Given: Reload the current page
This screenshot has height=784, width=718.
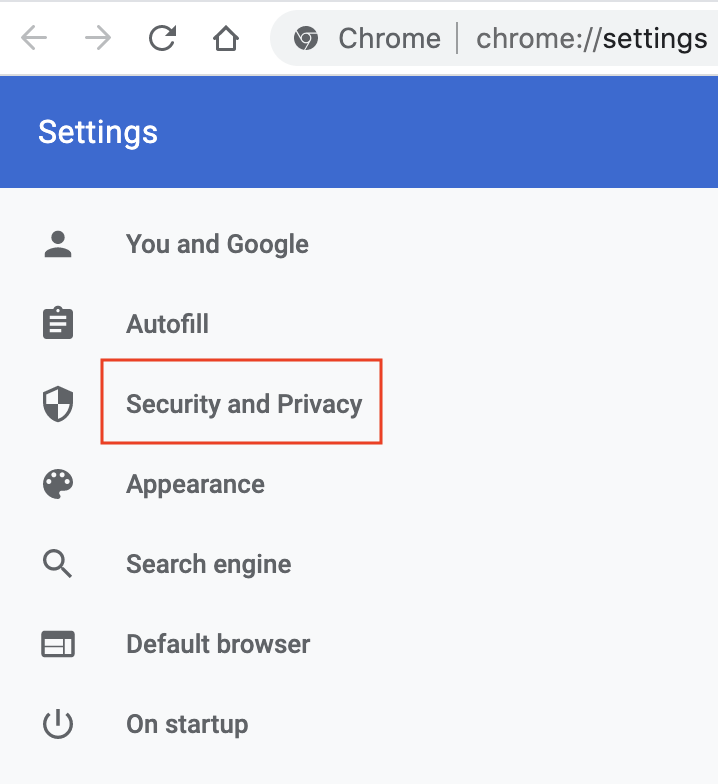Looking at the screenshot, I should point(162,39).
